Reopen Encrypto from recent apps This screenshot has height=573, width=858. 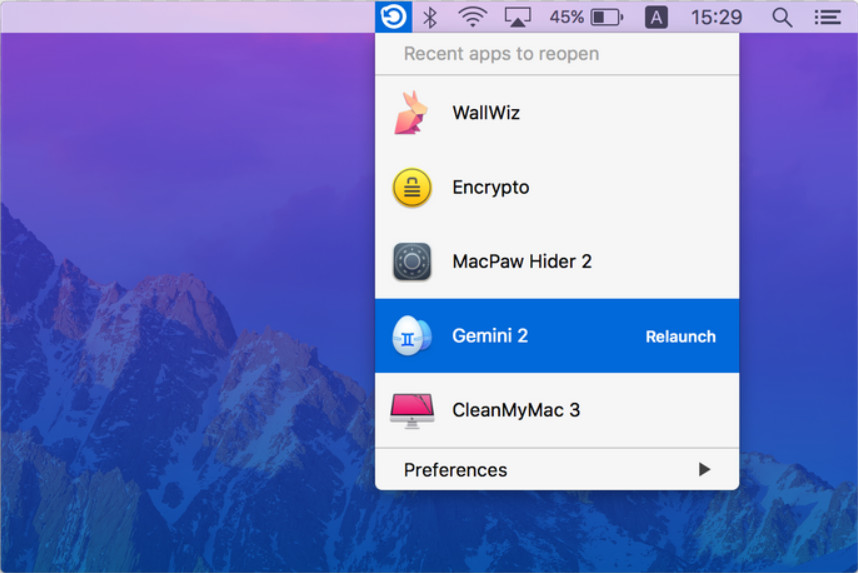pyautogui.click(x=557, y=187)
